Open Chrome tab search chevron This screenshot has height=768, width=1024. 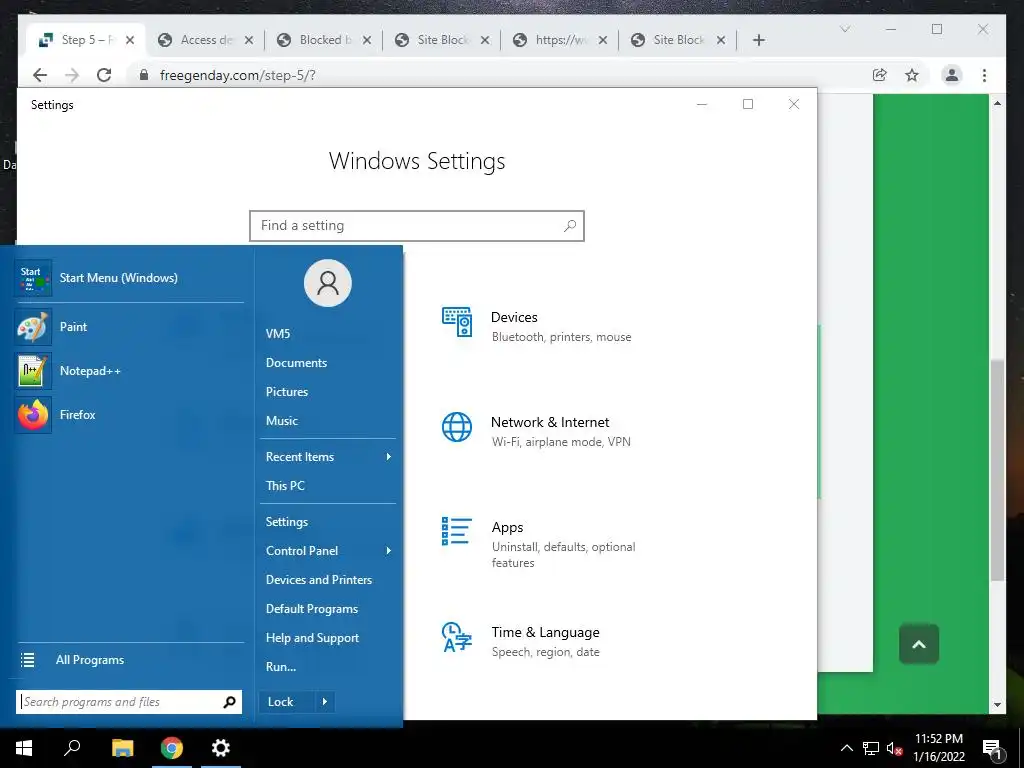(x=845, y=29)
